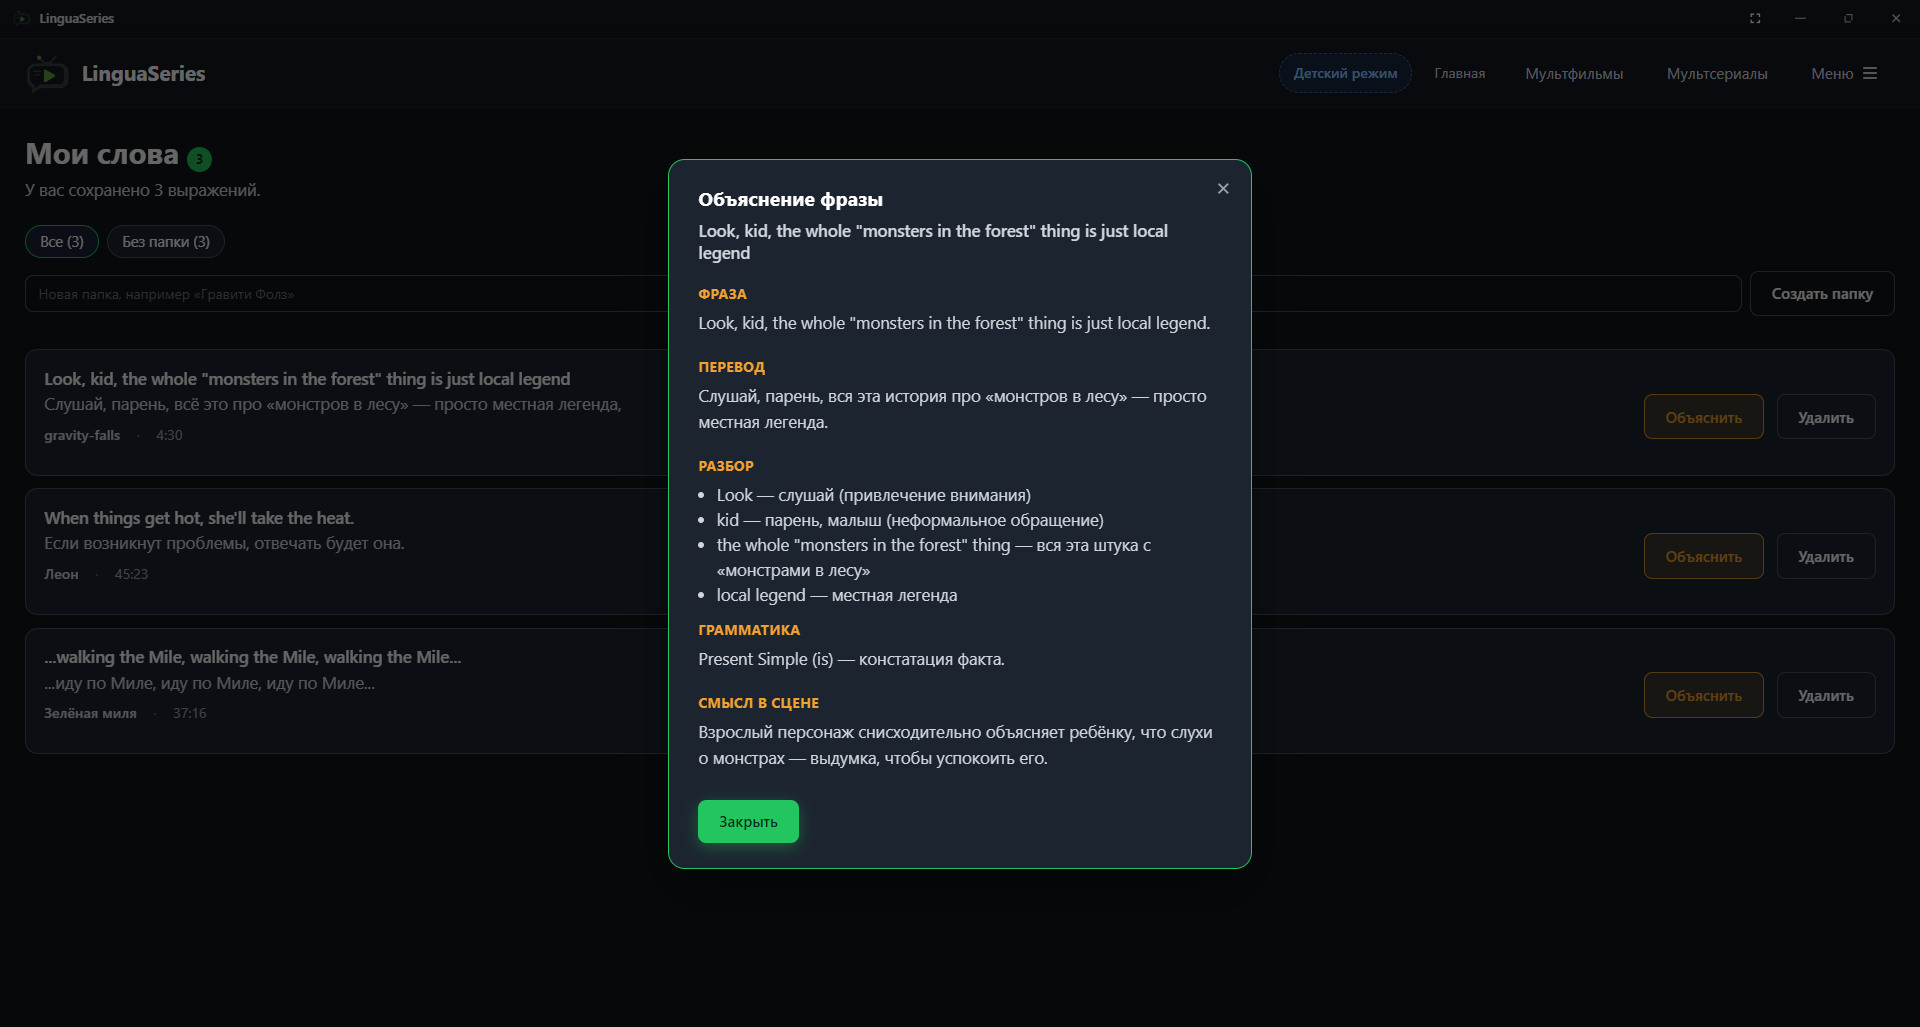Click the green count badge by Мои слова
This screenshot has width=1920, height=1027.
[x=199, y=158]
